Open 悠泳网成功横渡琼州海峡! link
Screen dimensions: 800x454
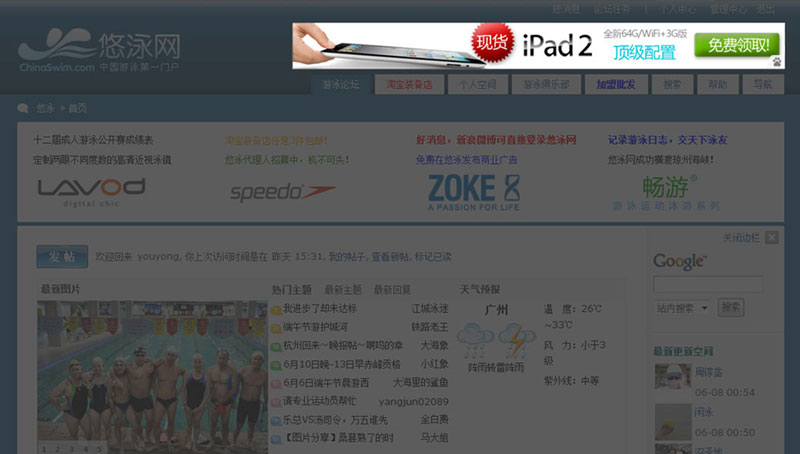point(661,160)
